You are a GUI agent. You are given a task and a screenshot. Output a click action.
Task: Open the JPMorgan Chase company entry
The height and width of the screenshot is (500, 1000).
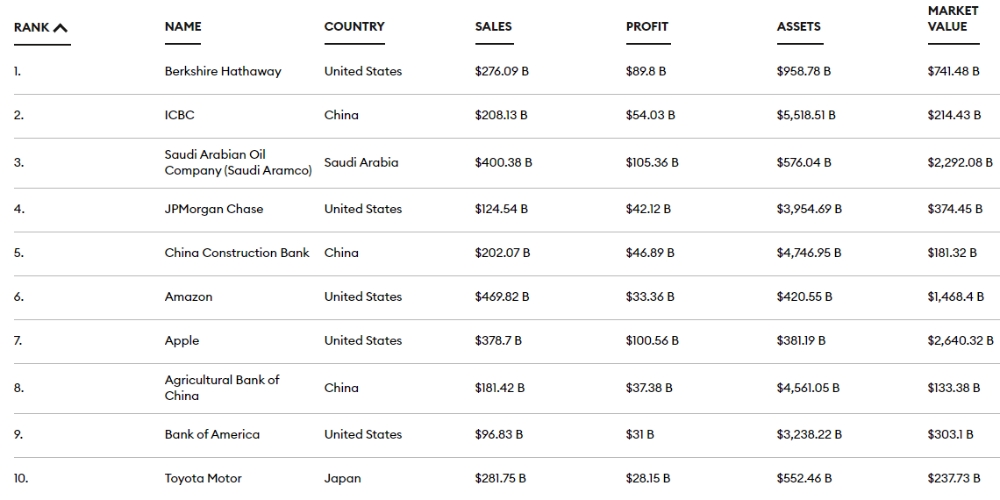point(214,209)
